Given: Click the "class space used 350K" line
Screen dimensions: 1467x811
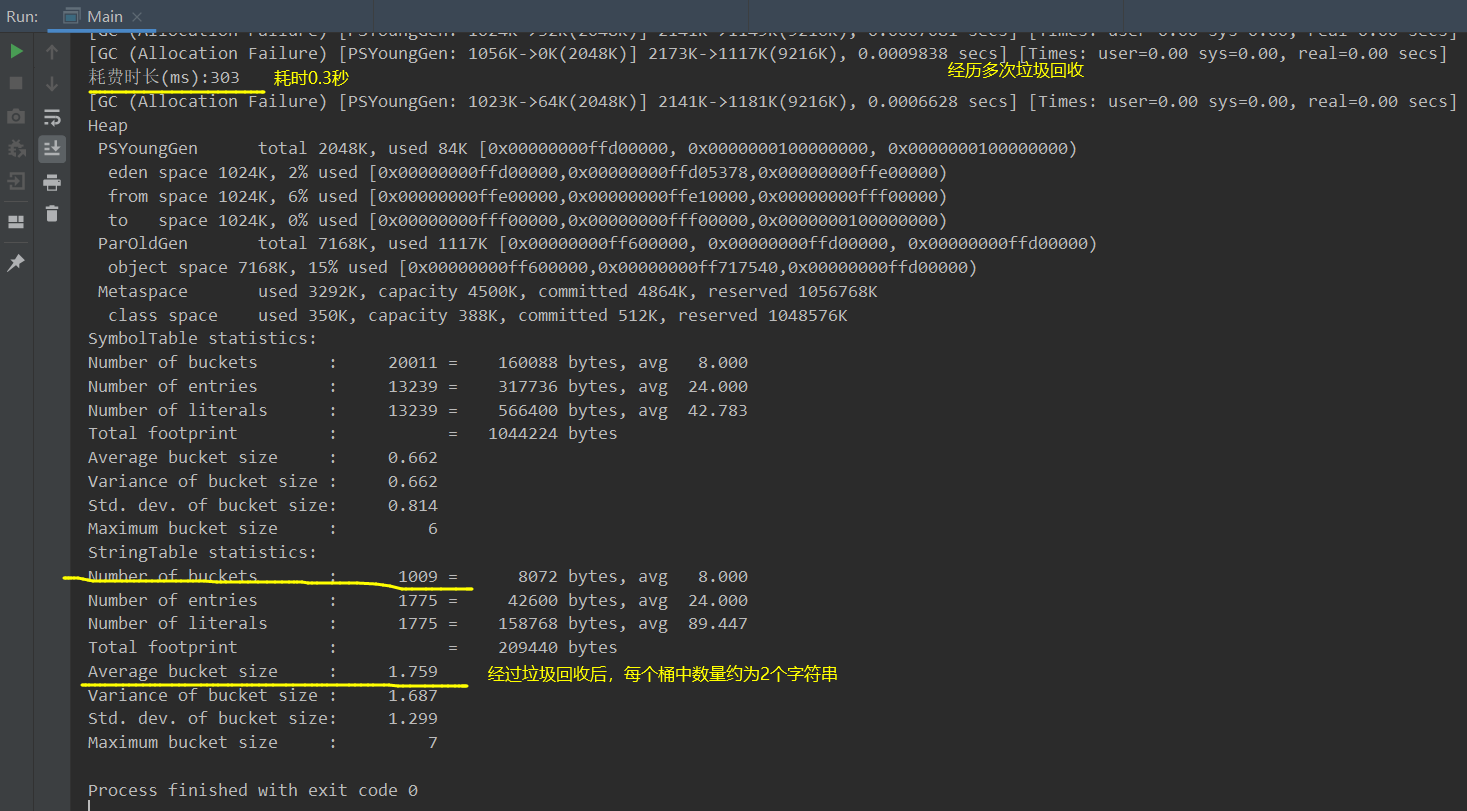Looking at the screenshot, I should tap(477, 315).
